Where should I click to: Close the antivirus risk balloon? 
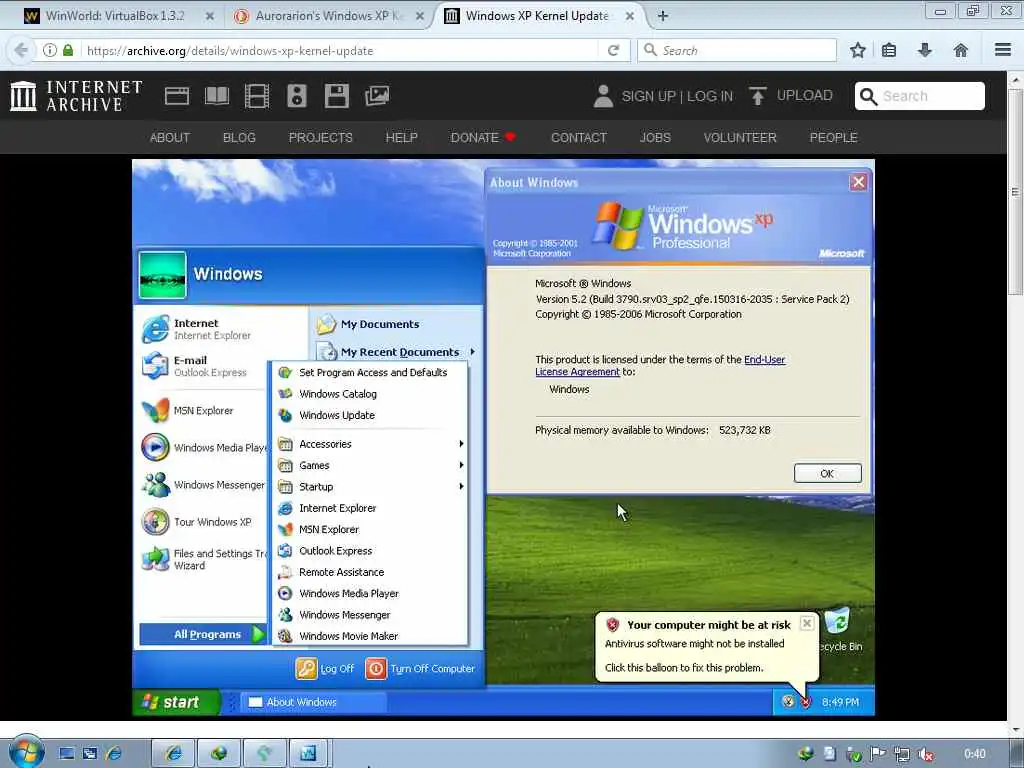click(x=807, y=623)
